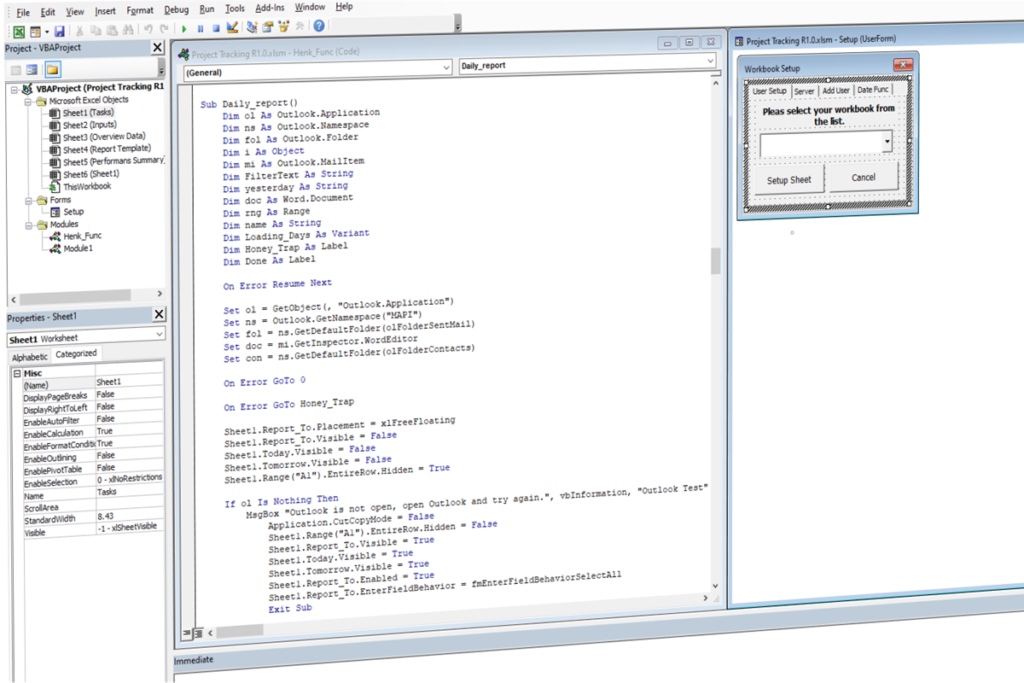Click the Undo icon in the toolbar
Image resolution: width=1024 pixels, height=683 pixels.
pos(148,29)
